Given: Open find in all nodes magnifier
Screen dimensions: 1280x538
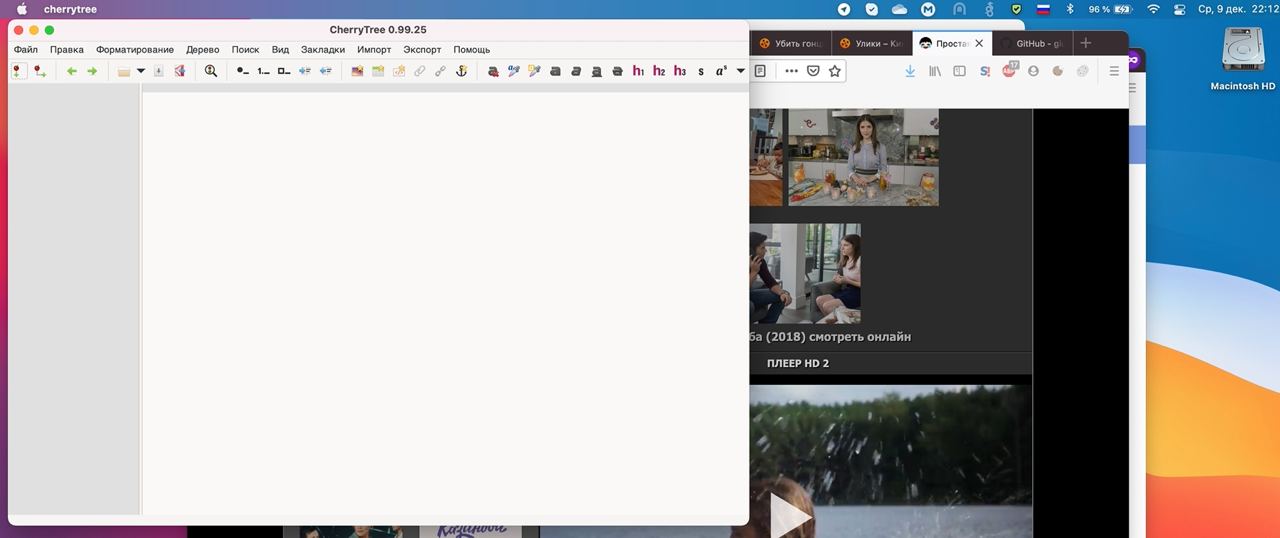Looking at the screenshot, I should point(211,71).
